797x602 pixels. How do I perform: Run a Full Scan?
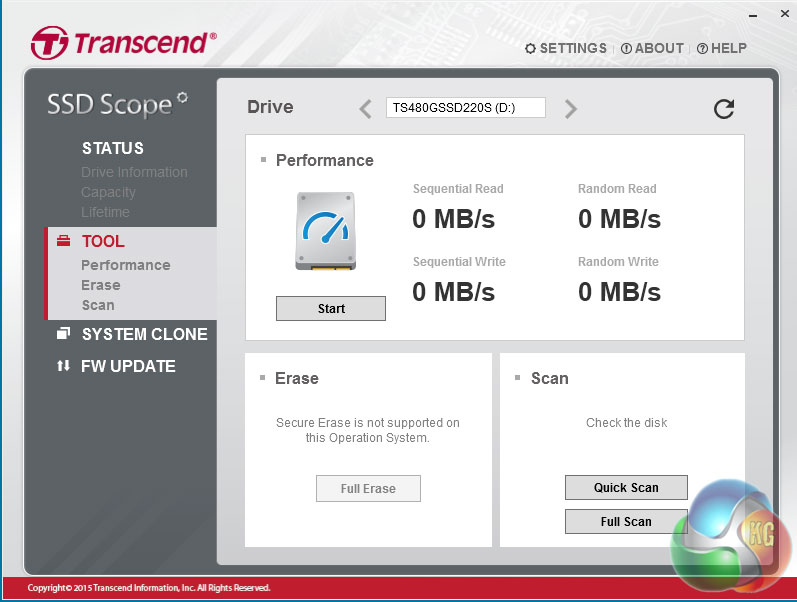coord(626,522)
